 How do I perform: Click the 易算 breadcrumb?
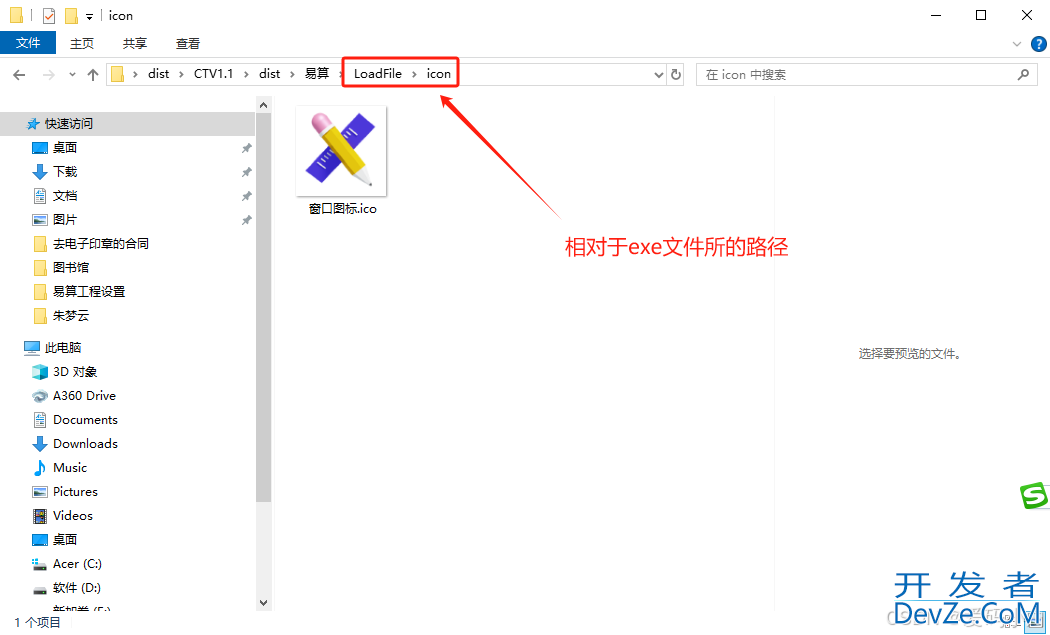coord(317,74)
